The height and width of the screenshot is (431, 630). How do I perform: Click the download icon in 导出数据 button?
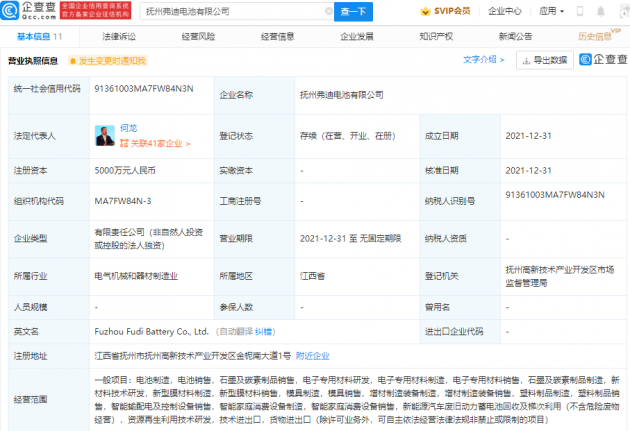[x=526, y=61]
